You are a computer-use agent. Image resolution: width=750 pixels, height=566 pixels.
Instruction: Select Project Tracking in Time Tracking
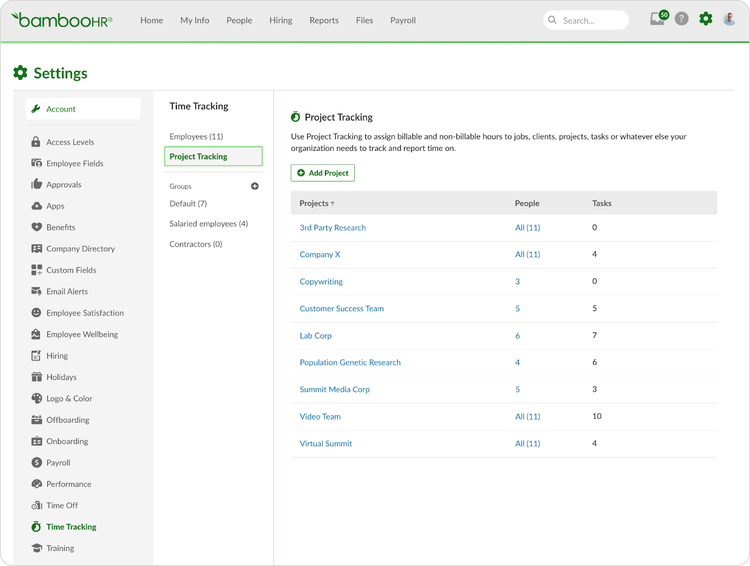pyautogui.click(x=213, y=156)
